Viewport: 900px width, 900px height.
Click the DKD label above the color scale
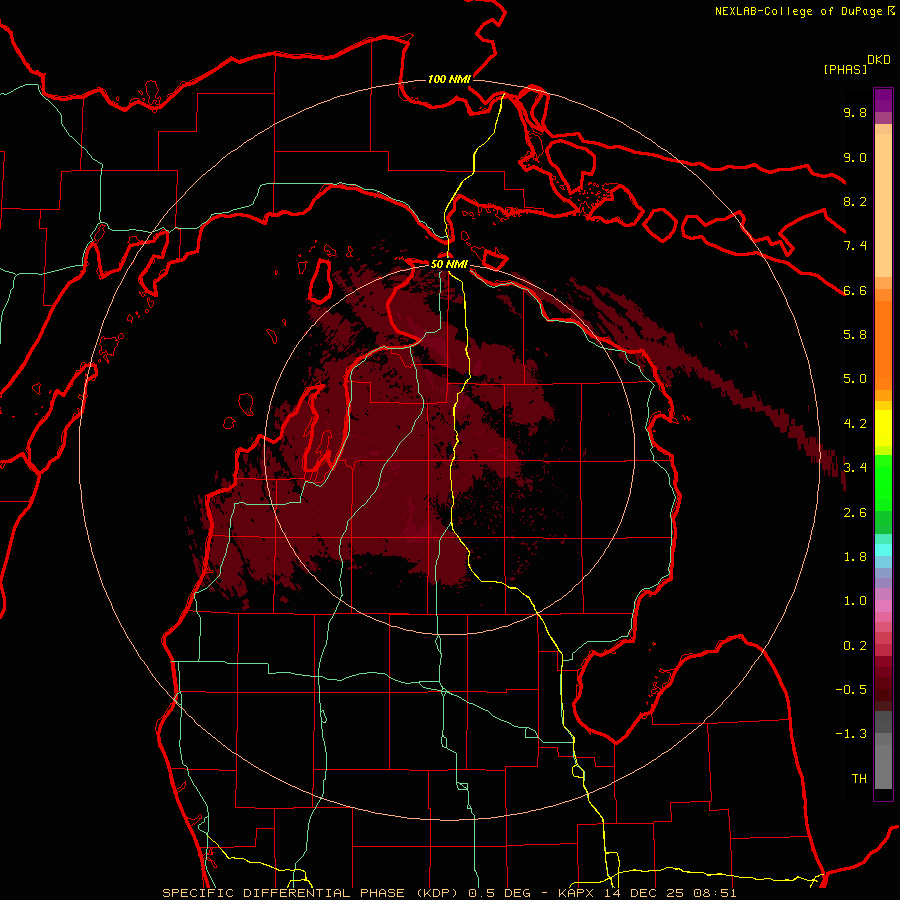[x=879, y=60]
